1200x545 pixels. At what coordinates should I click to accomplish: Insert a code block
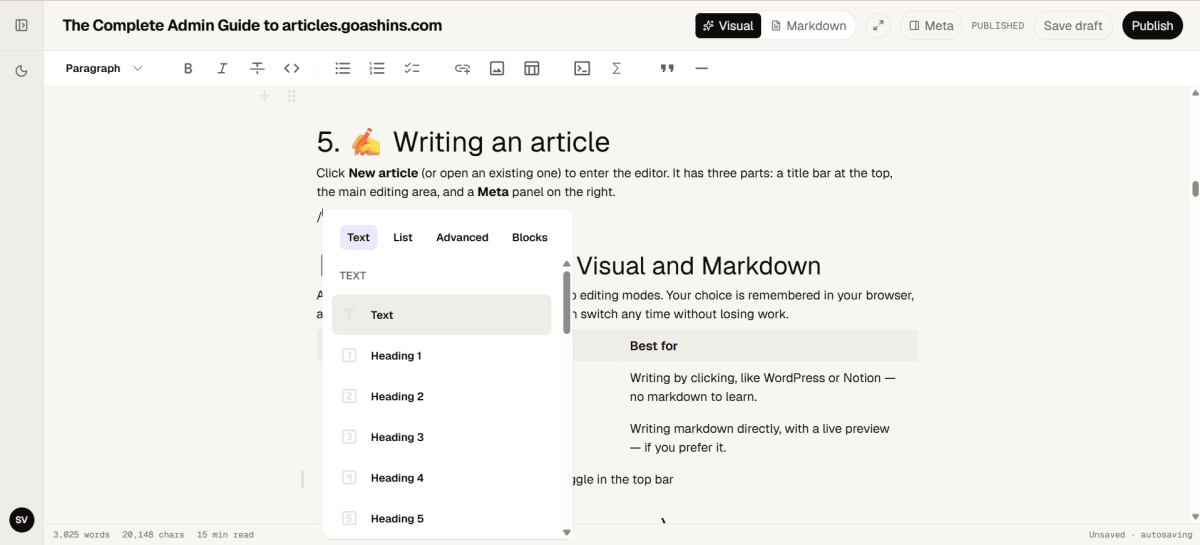(582, 68)
